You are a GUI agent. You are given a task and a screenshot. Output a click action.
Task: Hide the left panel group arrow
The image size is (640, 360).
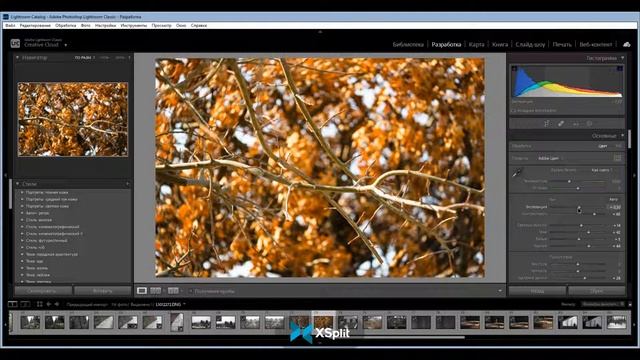click(x=5, y=176)
